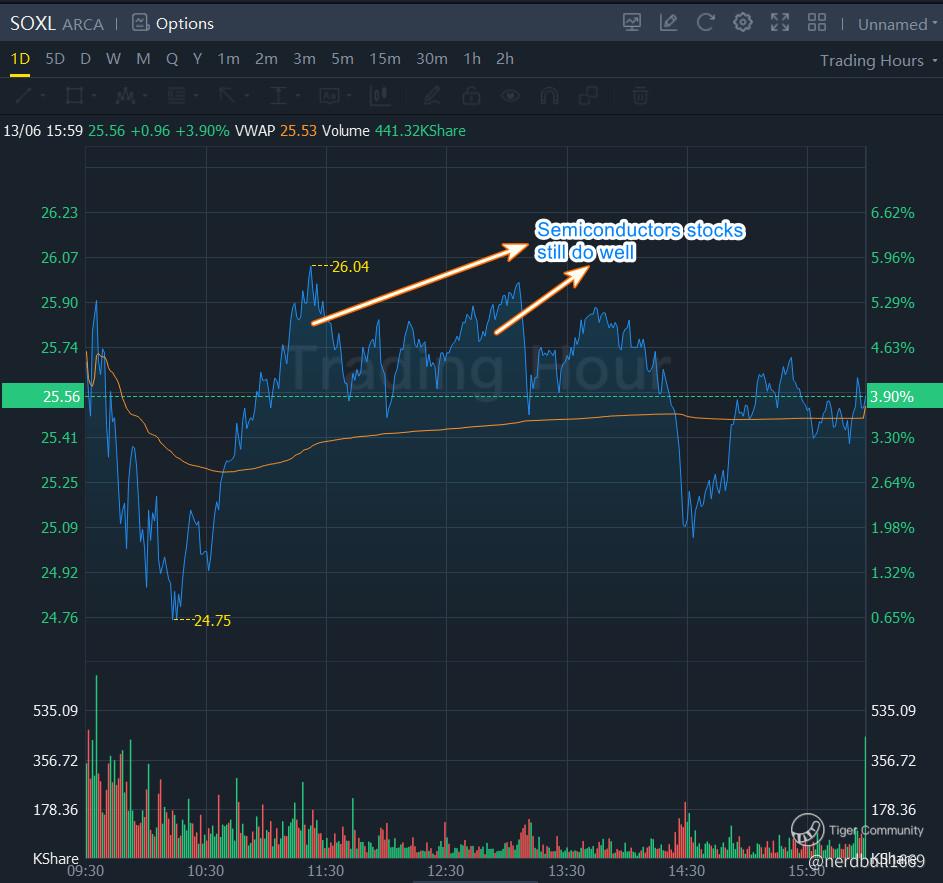Screen dimensions: 943x883
Task: Toggle the lock drawings icon
Action: pos(471,96)
